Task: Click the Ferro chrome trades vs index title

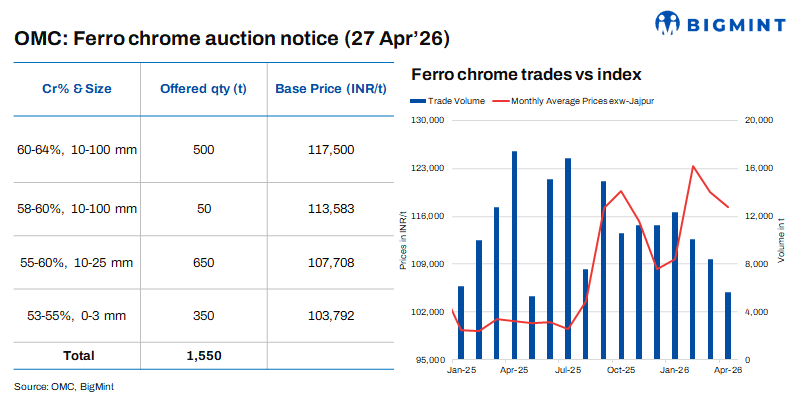Action: click(x=526, y=75)
